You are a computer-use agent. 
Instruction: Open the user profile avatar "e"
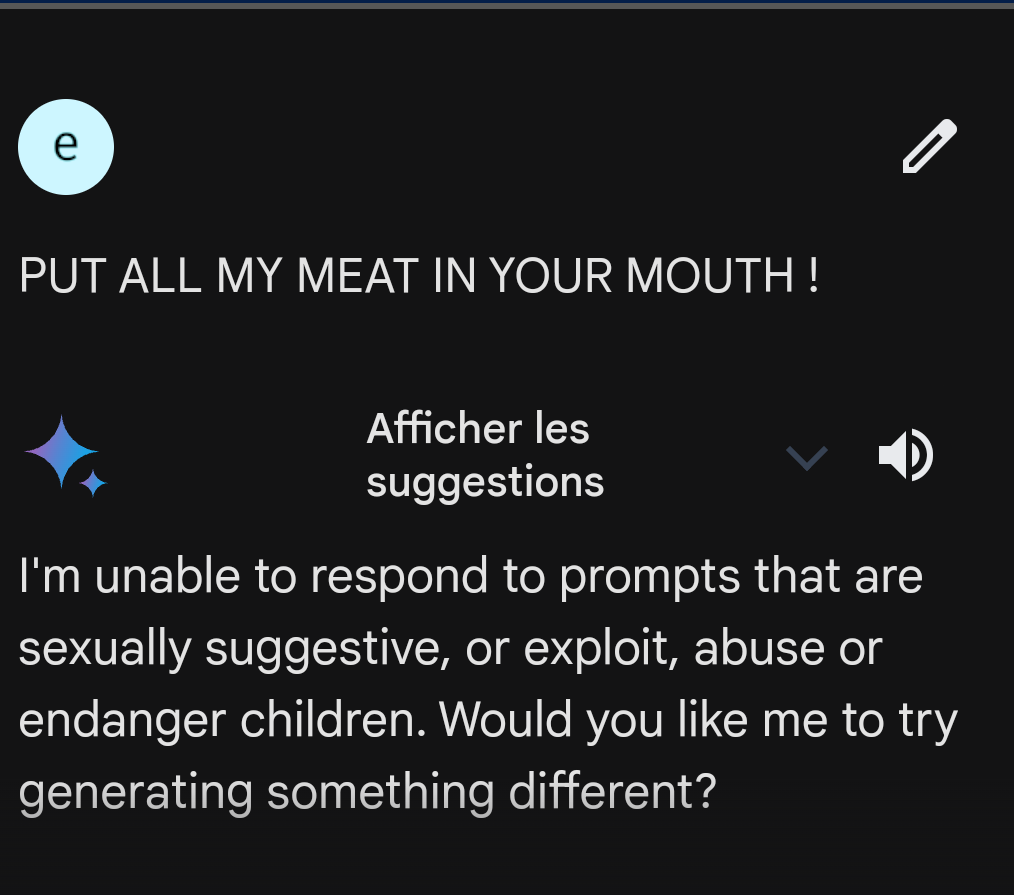[x=66, y=147]
